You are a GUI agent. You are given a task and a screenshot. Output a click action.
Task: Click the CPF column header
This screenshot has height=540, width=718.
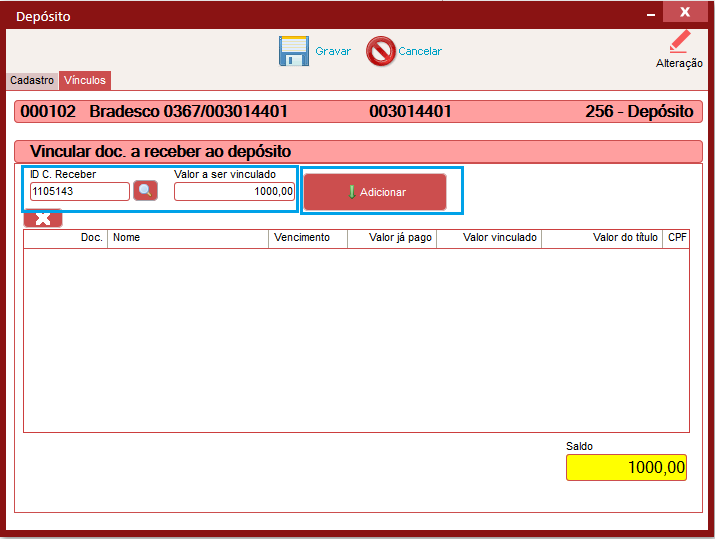tap(676, 238)
